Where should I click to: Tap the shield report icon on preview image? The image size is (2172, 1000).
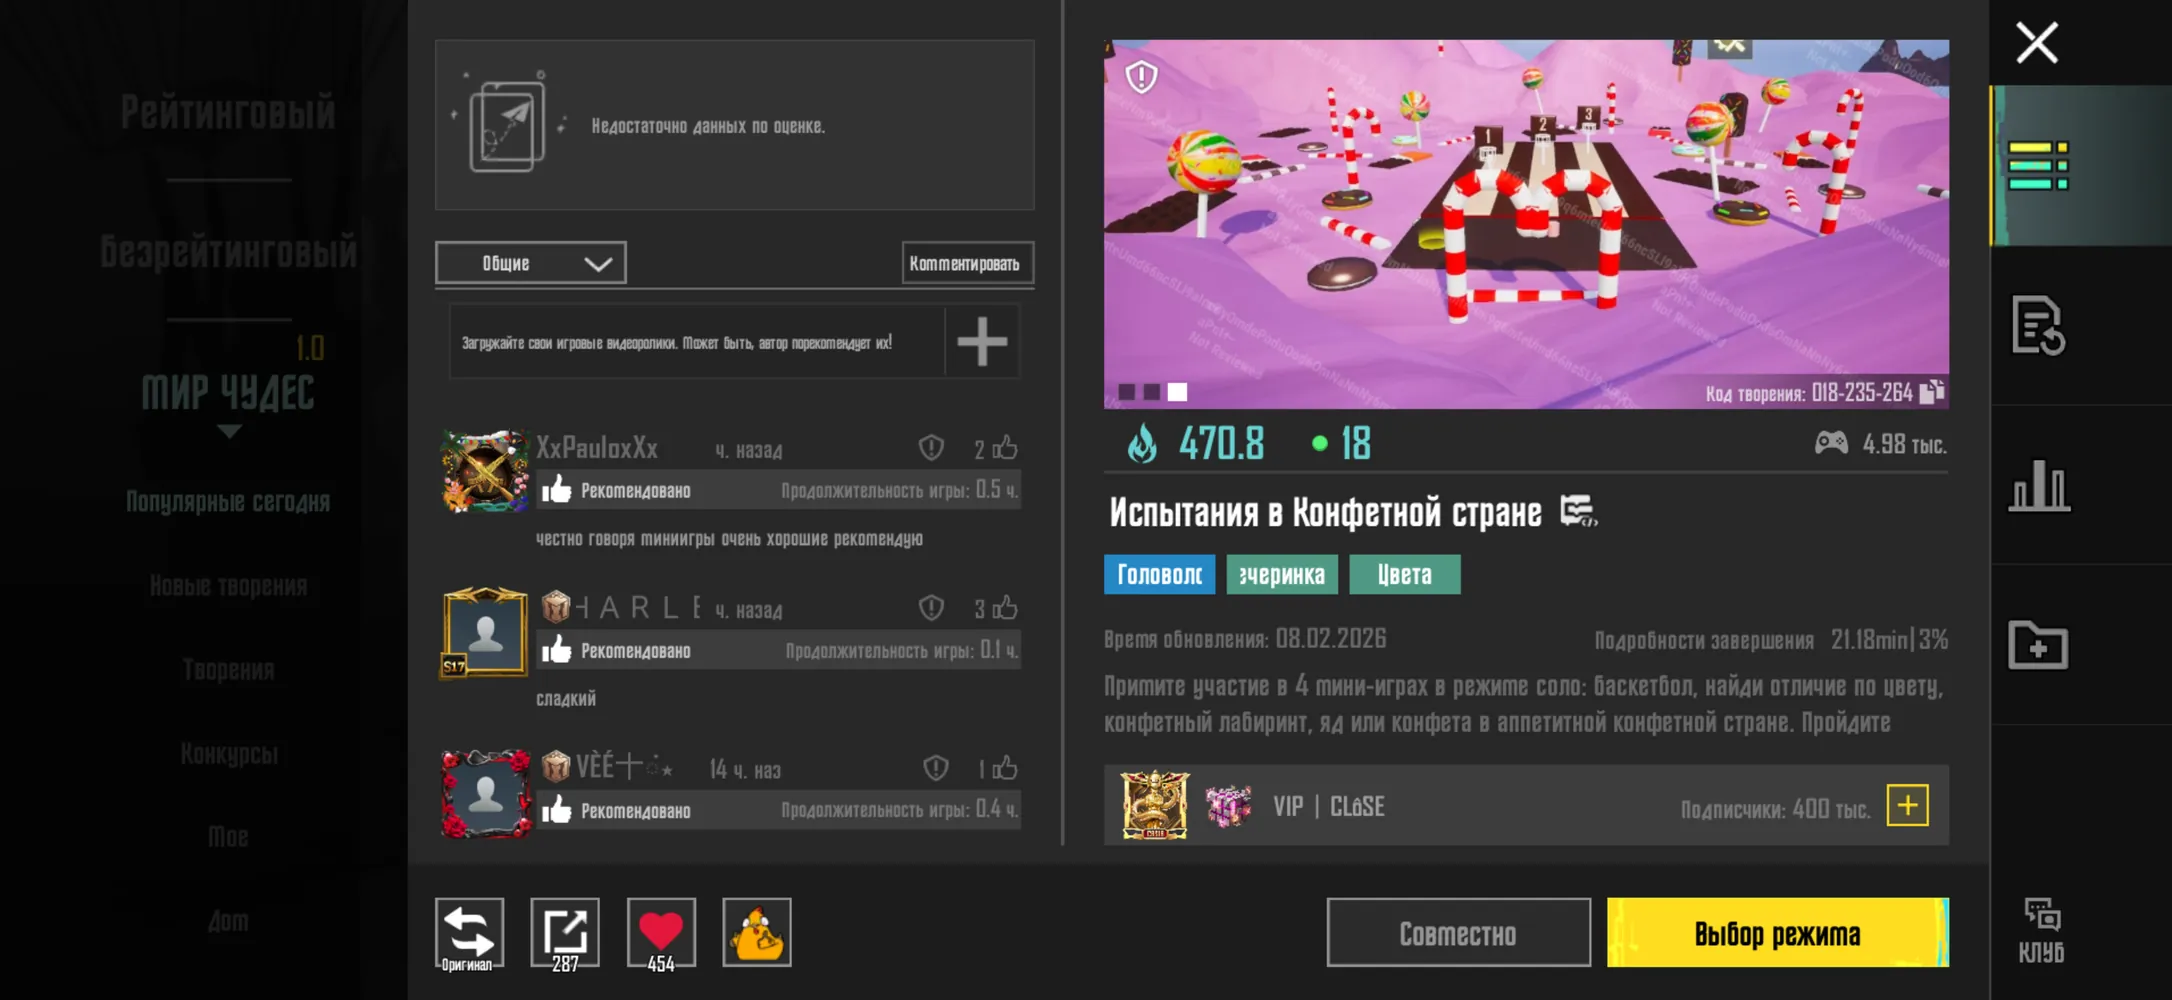click(1141, 76)
